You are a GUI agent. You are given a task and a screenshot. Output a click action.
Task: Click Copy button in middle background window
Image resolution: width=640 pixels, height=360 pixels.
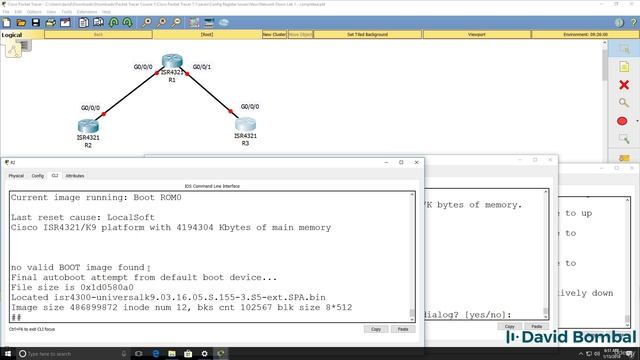click(509, 327)
